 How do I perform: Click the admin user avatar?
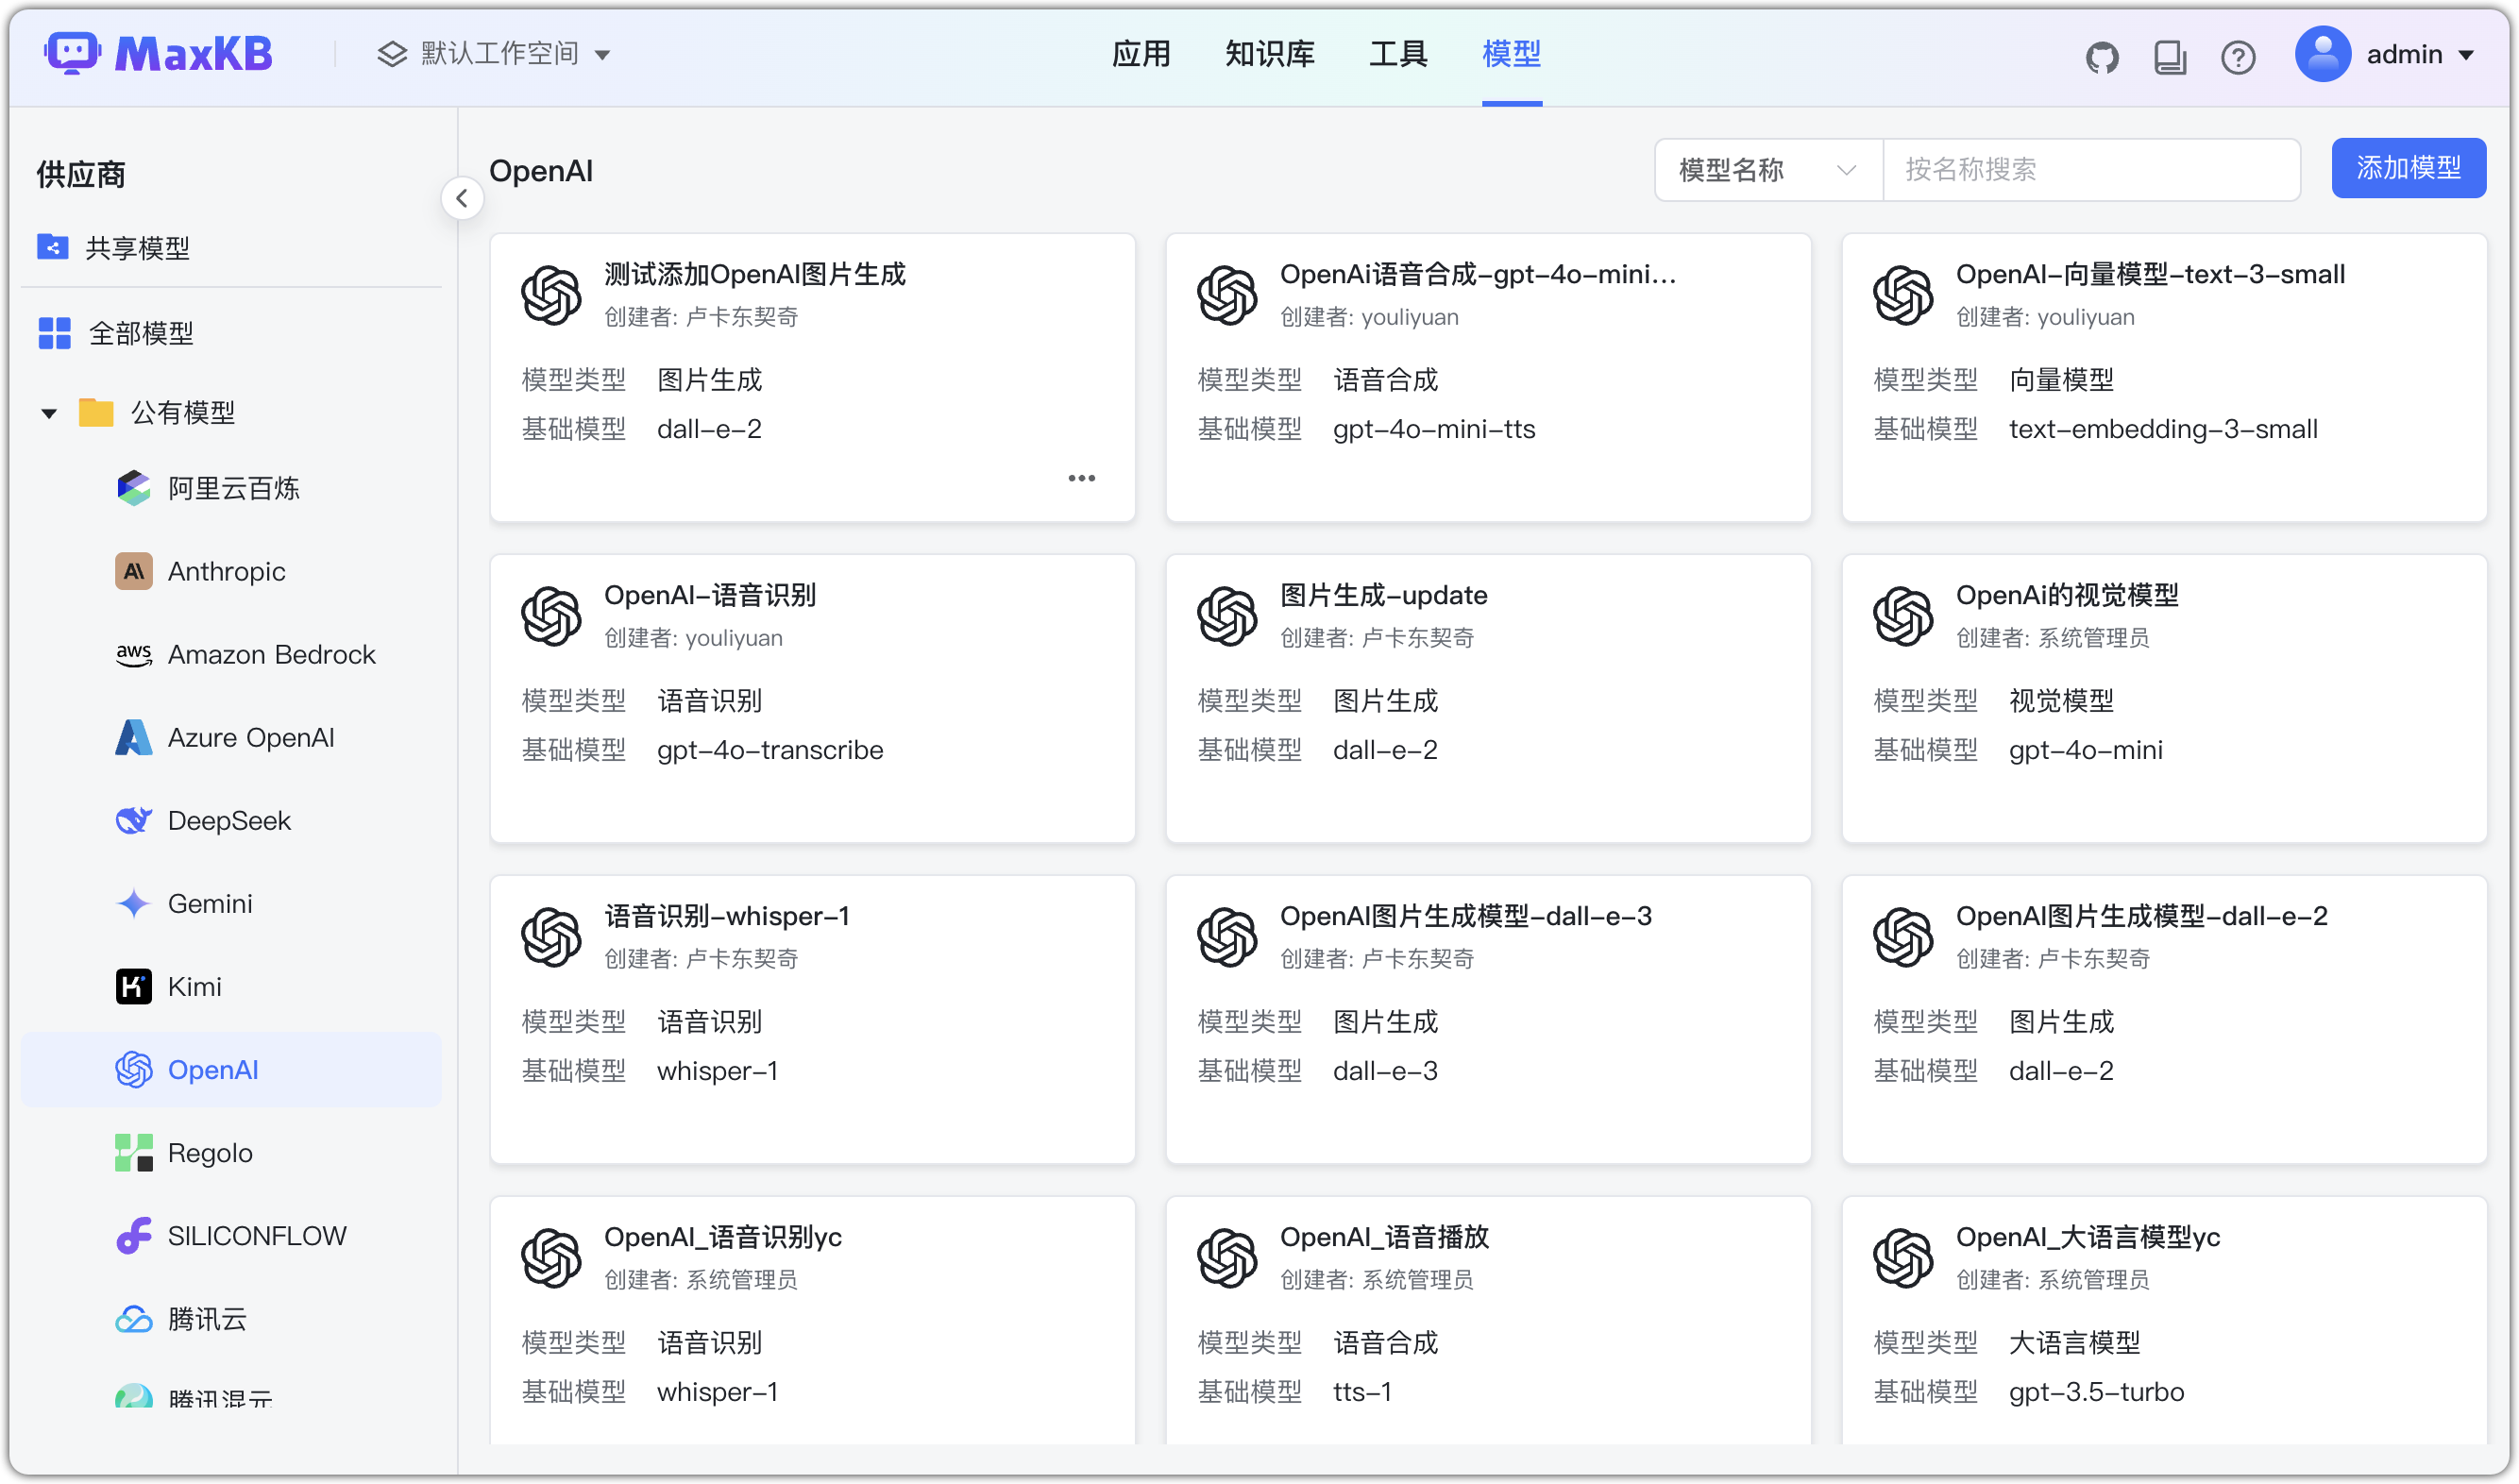[2322, 54]
